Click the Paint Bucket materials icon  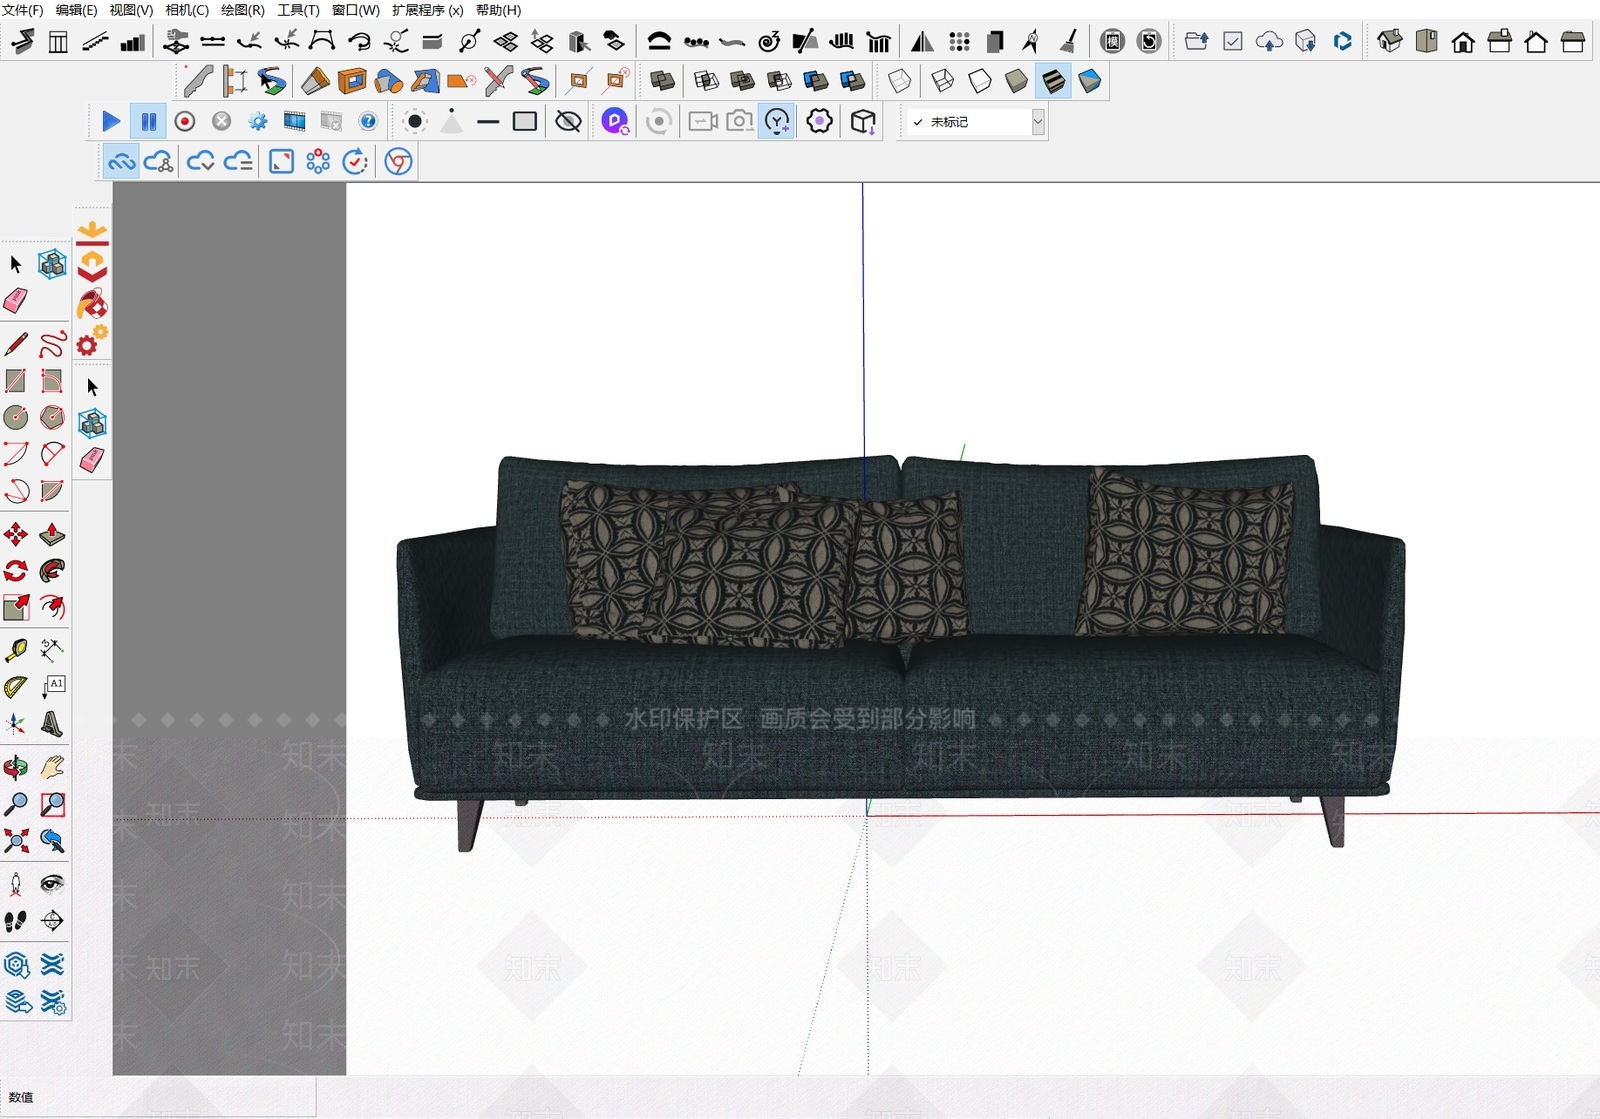point(92,304)
